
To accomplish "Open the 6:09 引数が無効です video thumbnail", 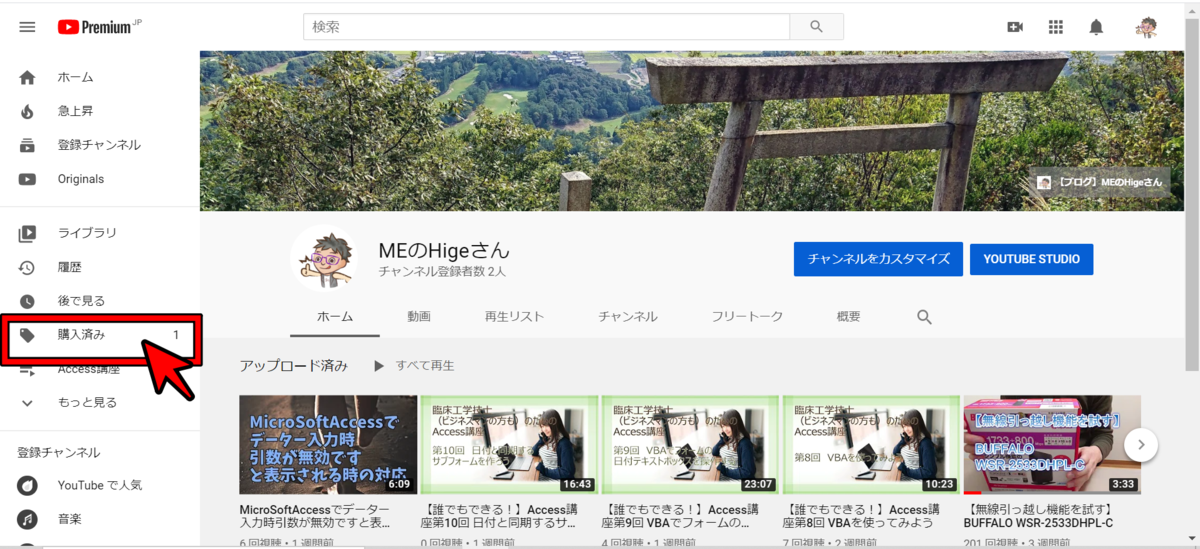I will tap(327, 445).
